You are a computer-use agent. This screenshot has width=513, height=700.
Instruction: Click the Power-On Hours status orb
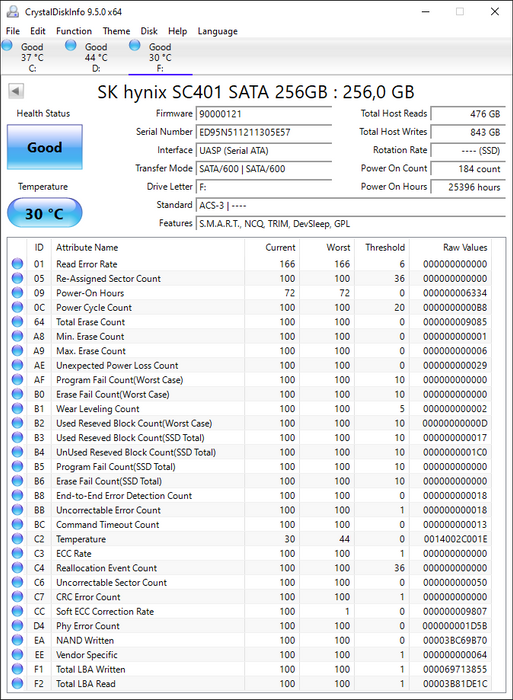pos(17,293)
